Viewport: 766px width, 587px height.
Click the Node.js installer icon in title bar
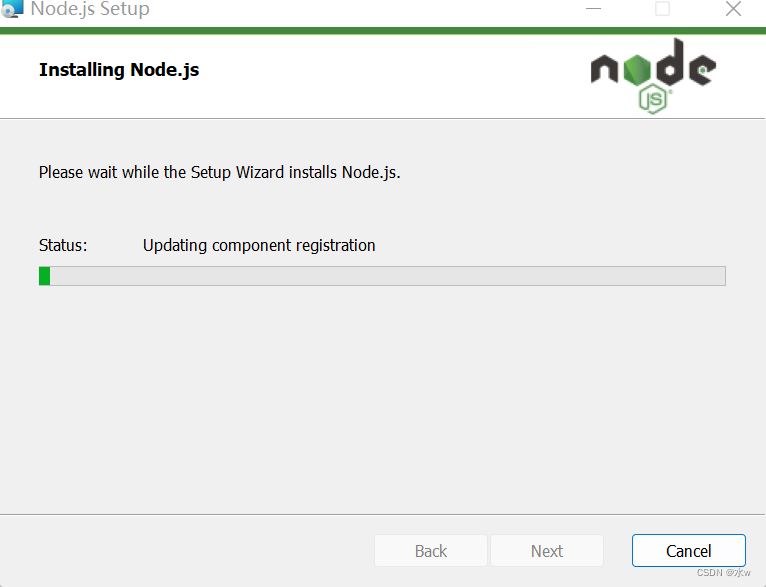[x=12, y=9]
